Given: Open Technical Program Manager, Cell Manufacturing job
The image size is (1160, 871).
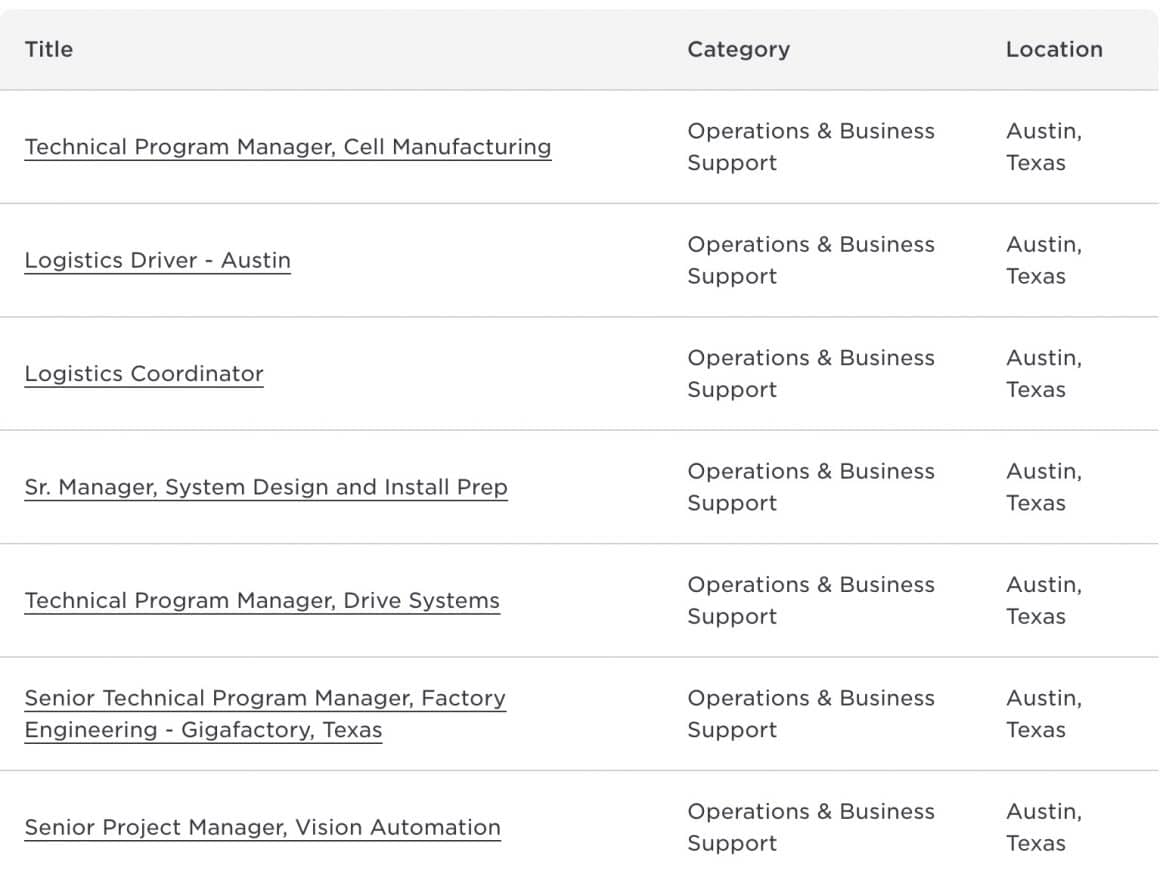Looking at the screenshot, I should point(288,147).
